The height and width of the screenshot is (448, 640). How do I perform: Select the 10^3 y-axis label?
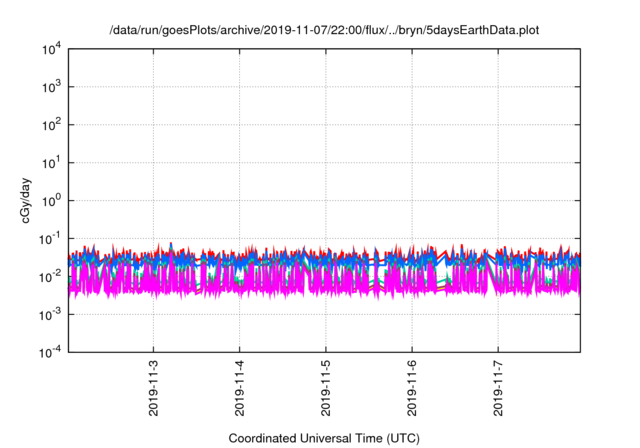pyautogui.click(x=51, y=87)
